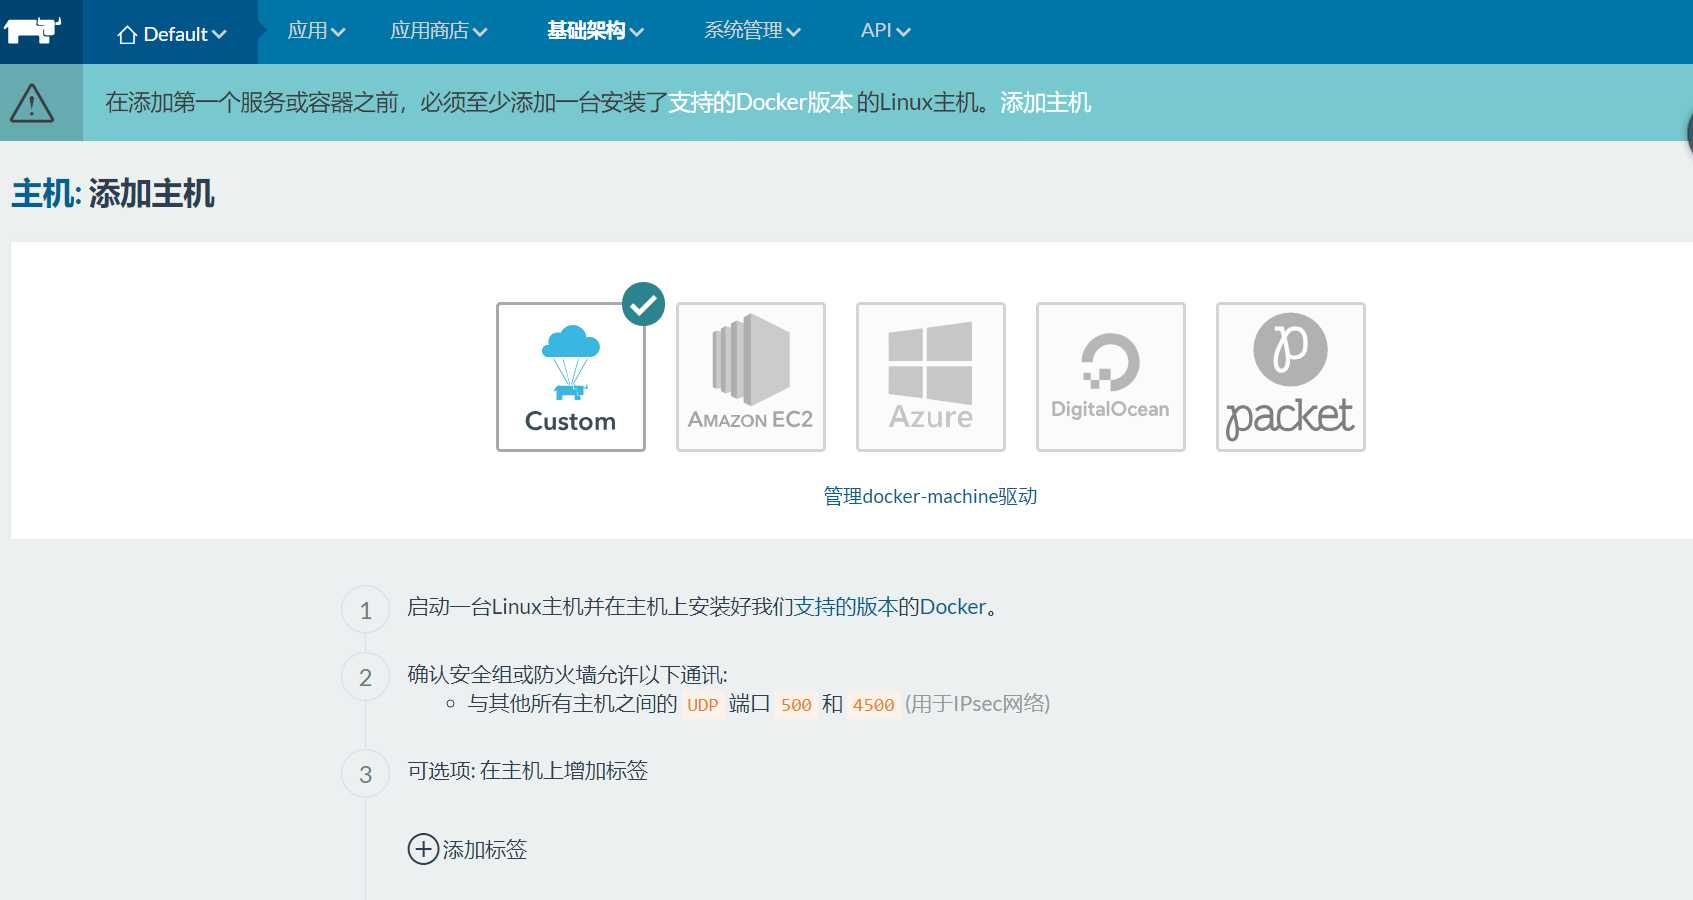Click the 确认安全组或防火墙允许以下通讯 text

tap(567, 675)
